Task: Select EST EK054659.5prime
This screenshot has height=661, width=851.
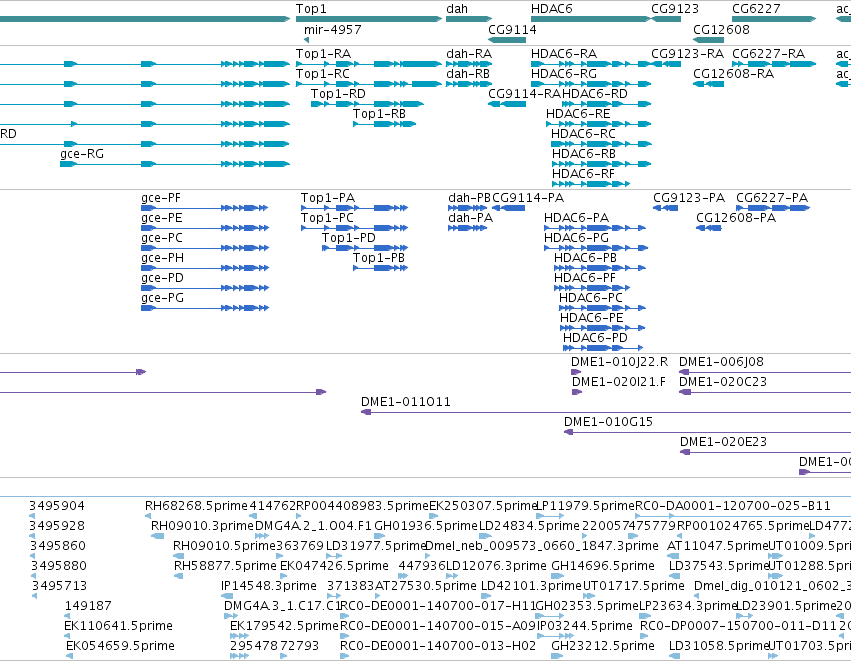Action: click(x=69, y=656)
